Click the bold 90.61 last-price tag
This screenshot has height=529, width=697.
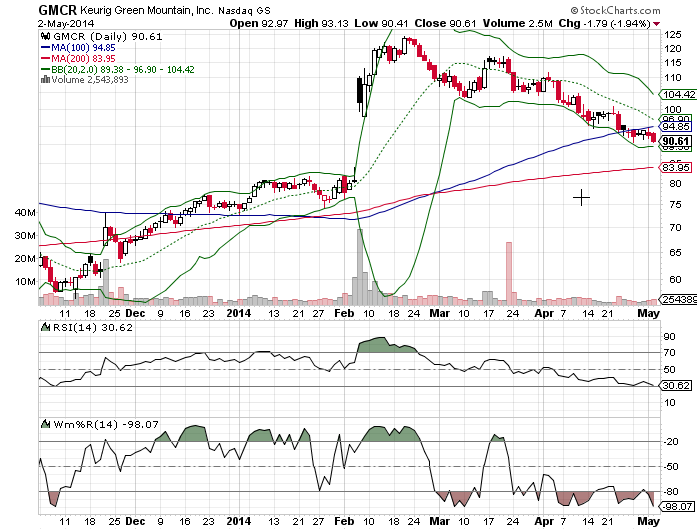pos(675,141)
